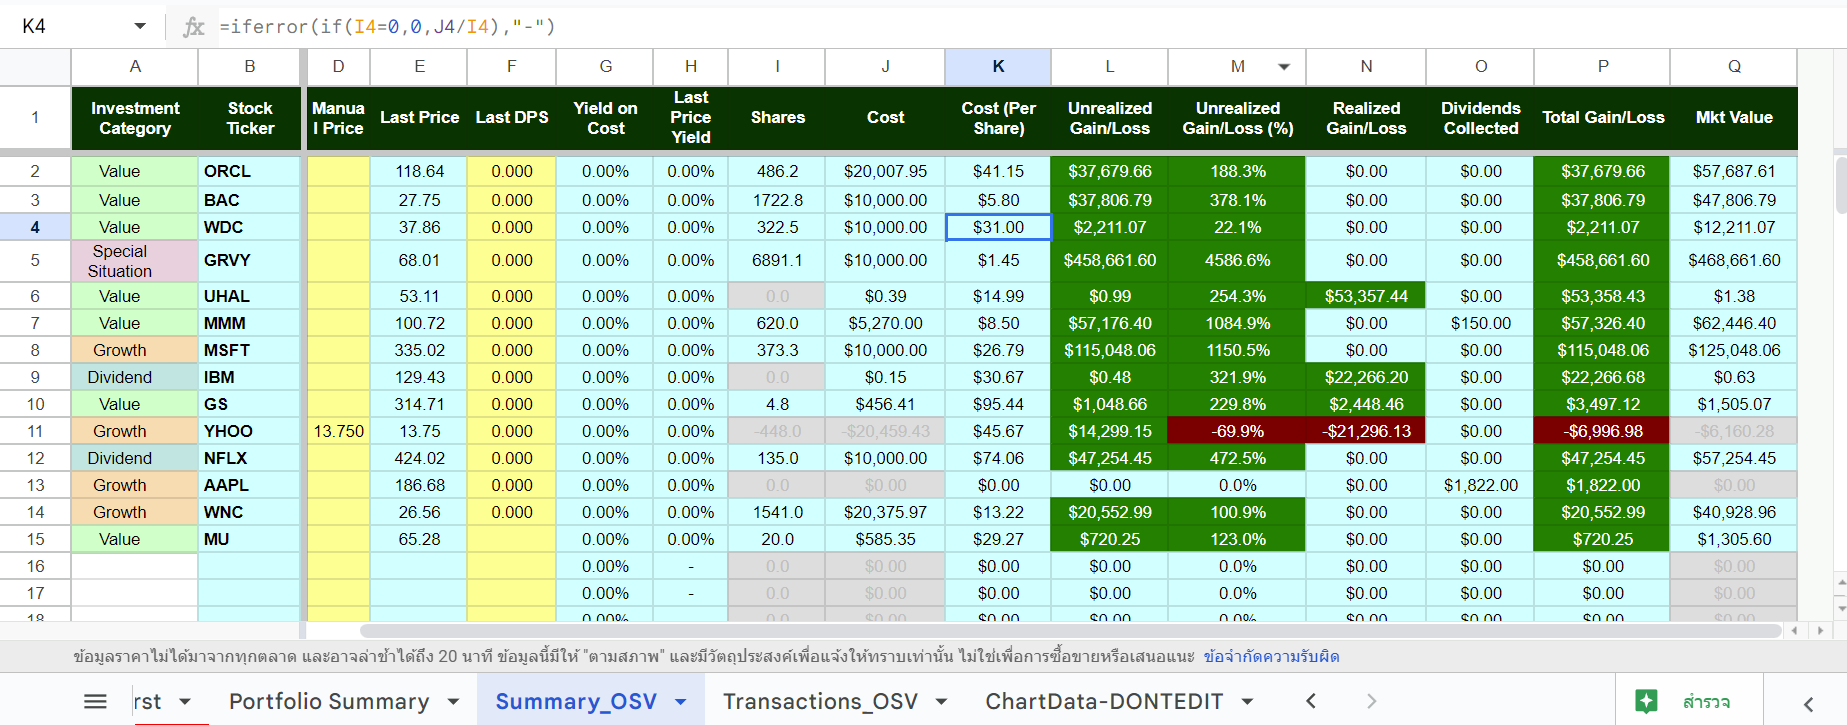Select column A header

point(135,67)
